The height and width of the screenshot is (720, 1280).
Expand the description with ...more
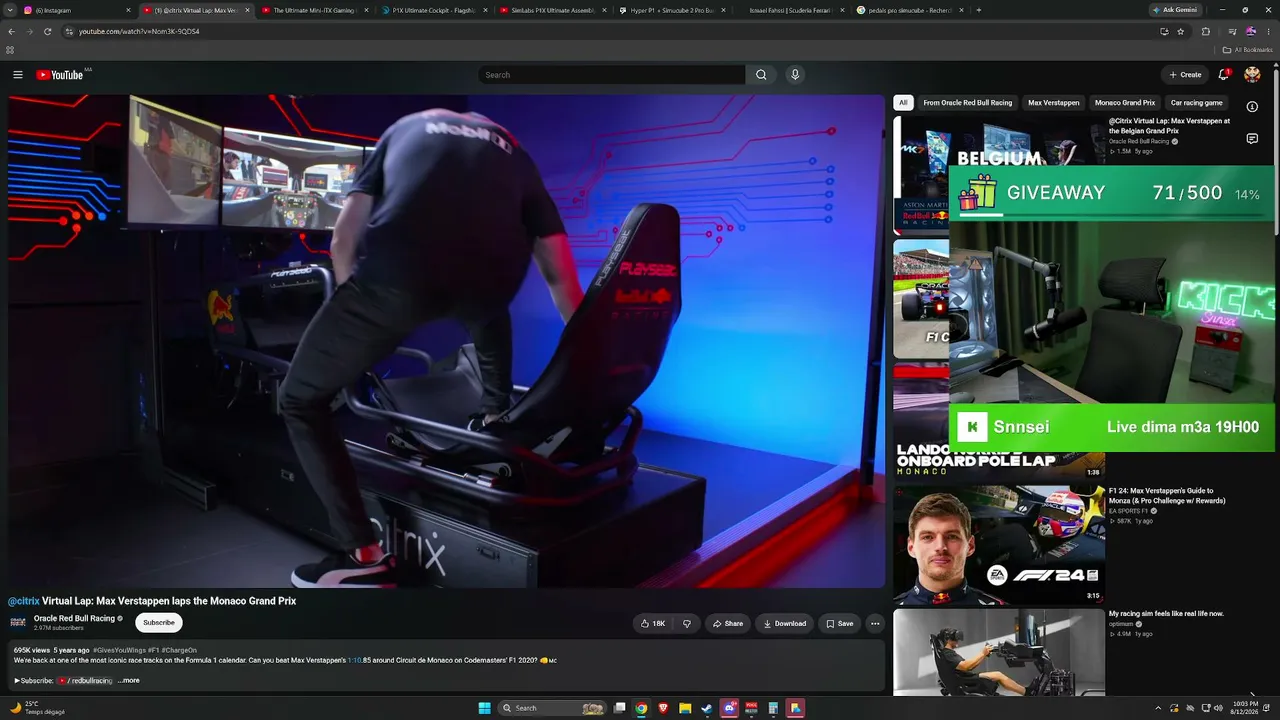pos(129,681)
